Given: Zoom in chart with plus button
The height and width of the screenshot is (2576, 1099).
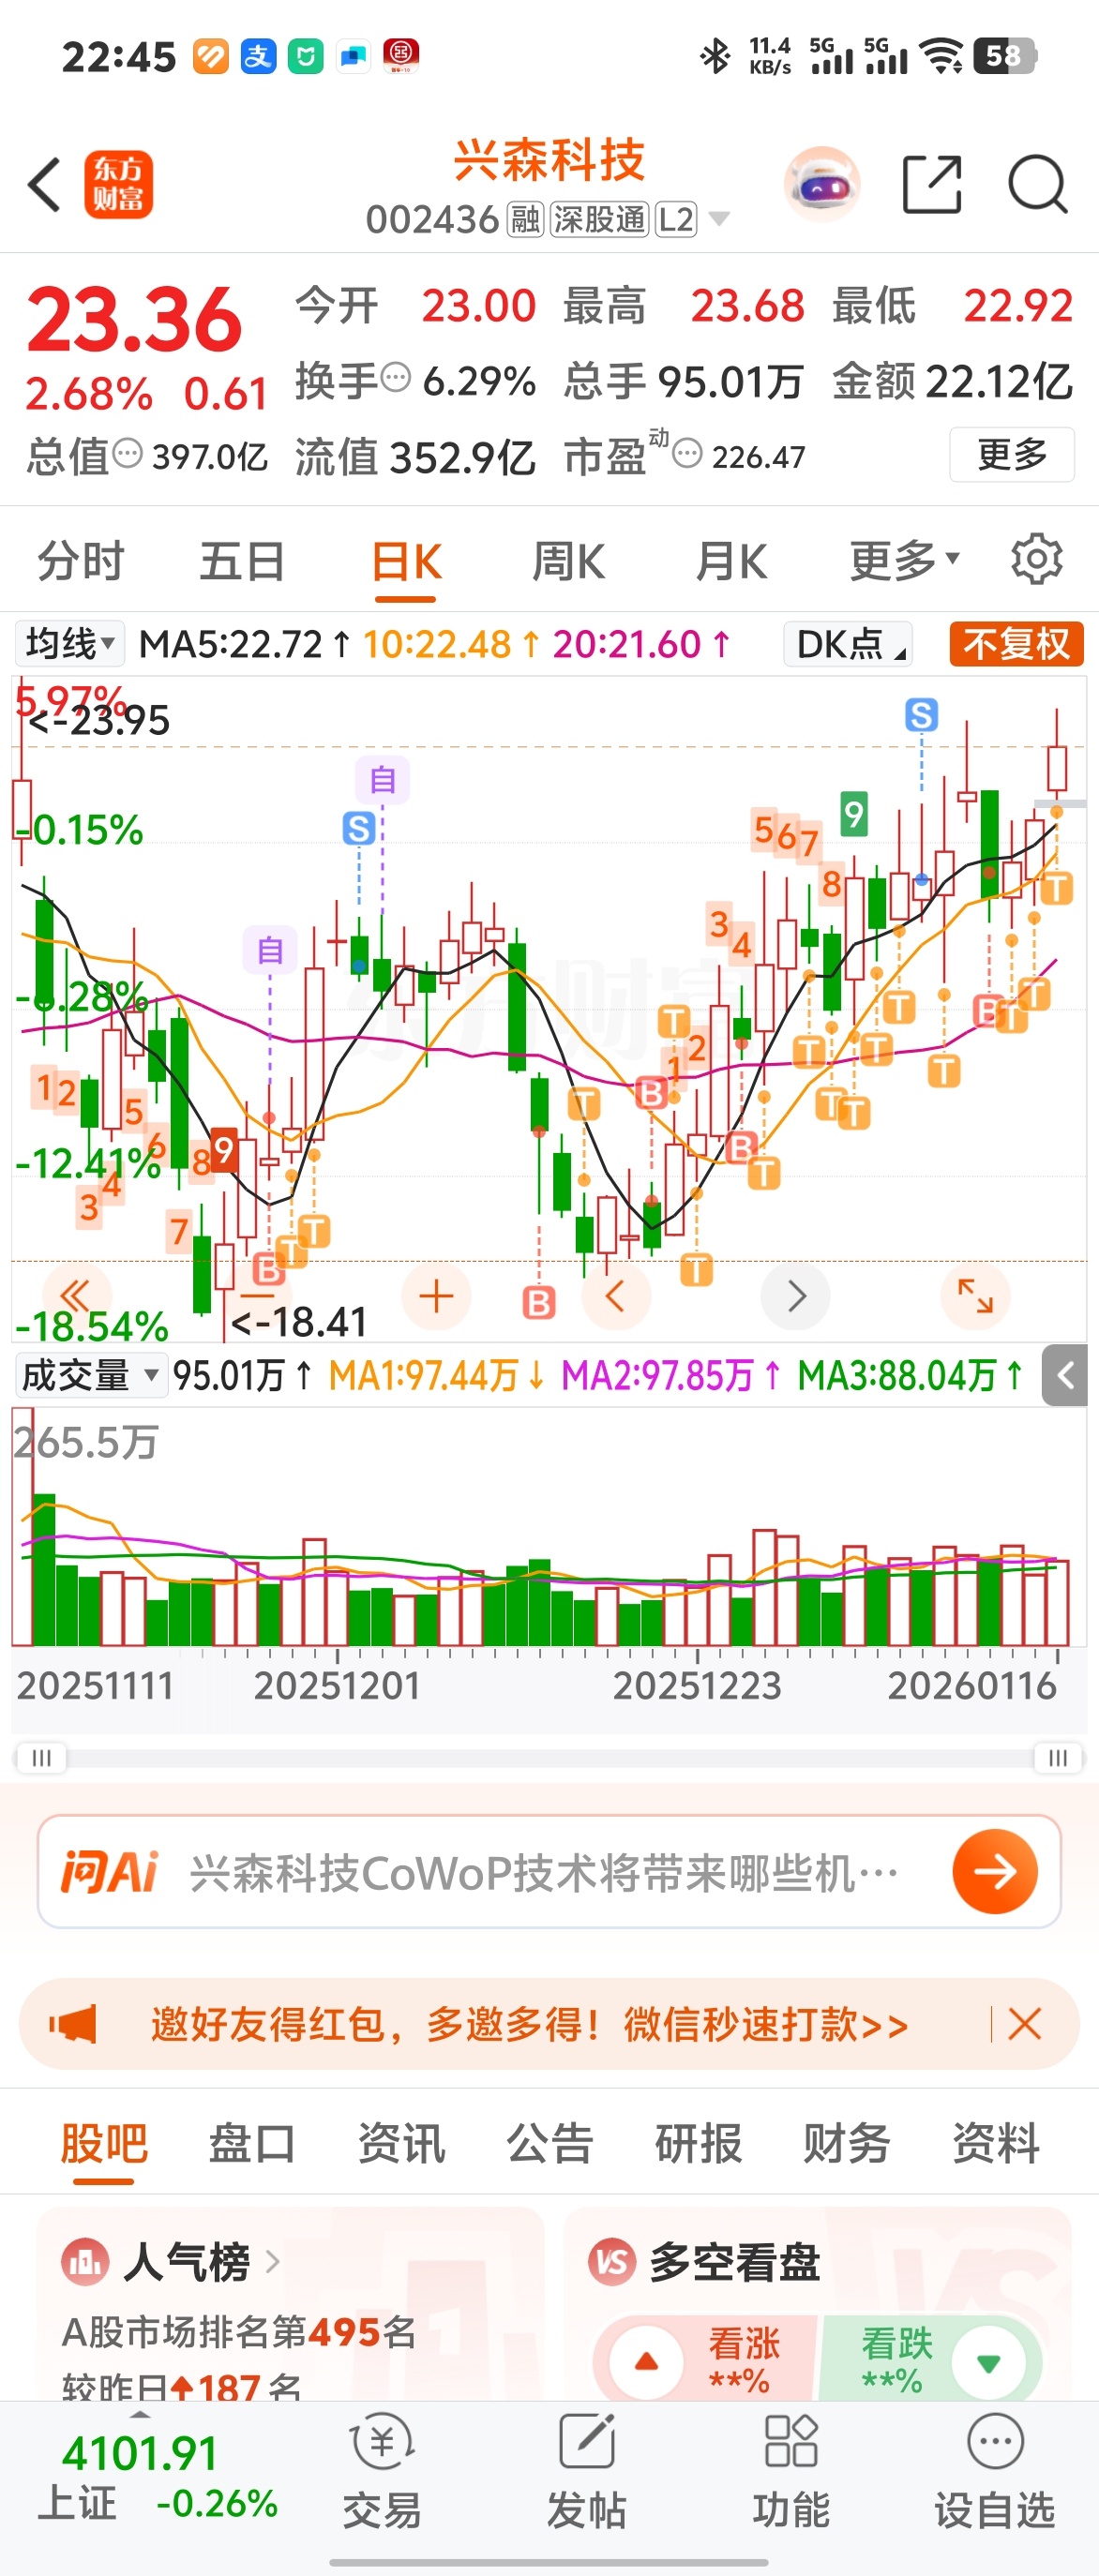Looking at the screenshot, I should click(436, 1296).
